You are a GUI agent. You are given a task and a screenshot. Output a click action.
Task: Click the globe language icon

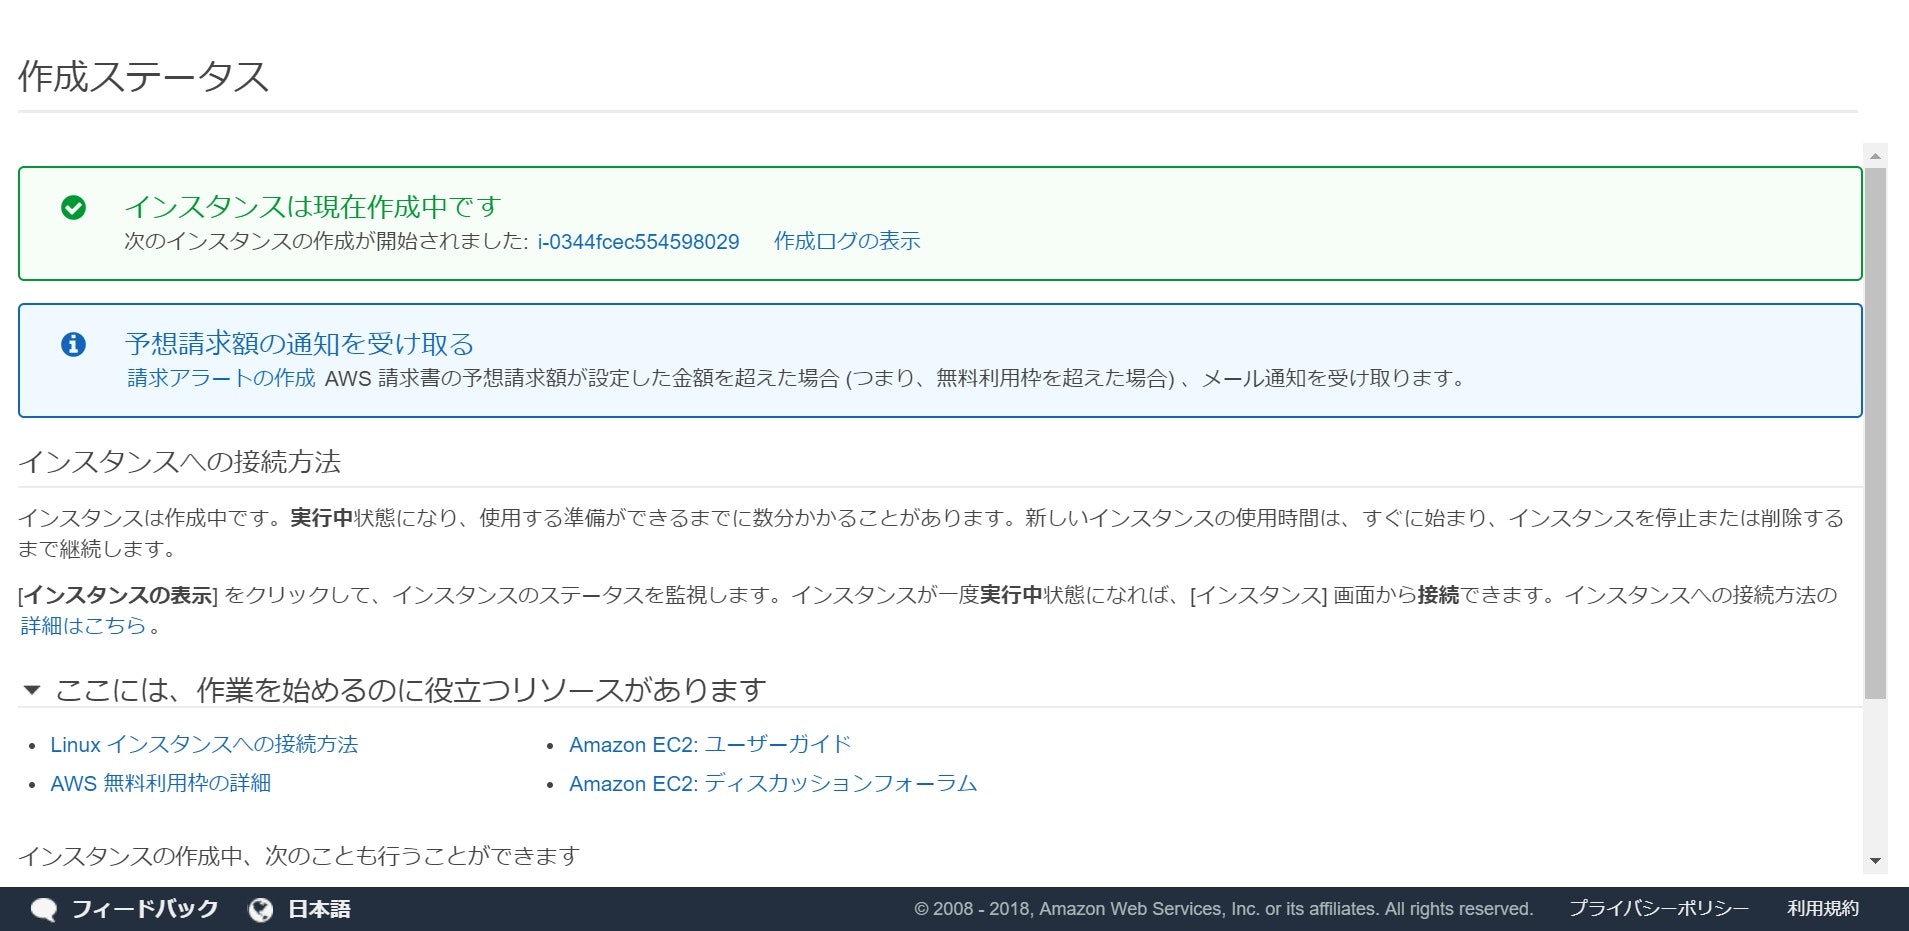pyautogui.click(x=261, y=909)
